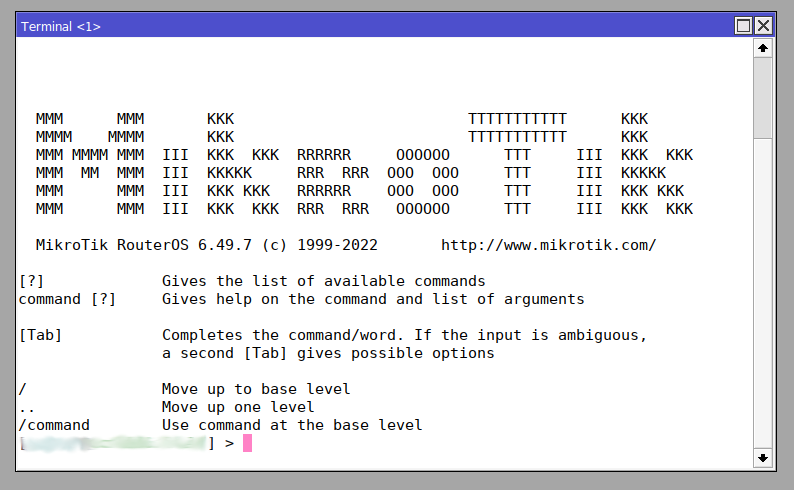Click the [Tab] key label
The width and height of the screenshot is (794, 490).
click(x=40, y=335)
